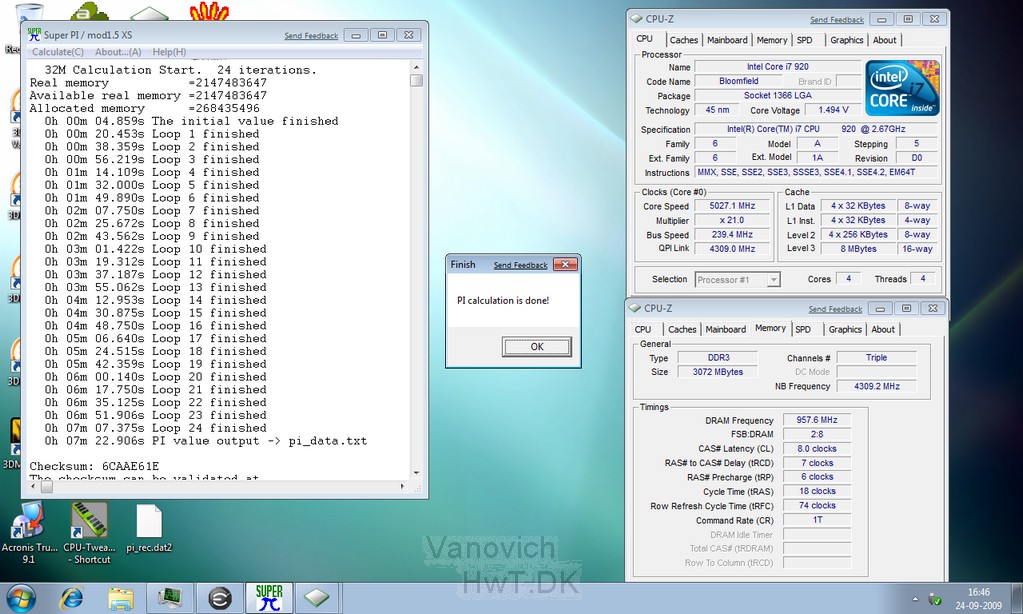Image resolution: width=1023 pixels, height=614 pixels.
Task: Open About menu in Super PI
Action: coord(118,52)
